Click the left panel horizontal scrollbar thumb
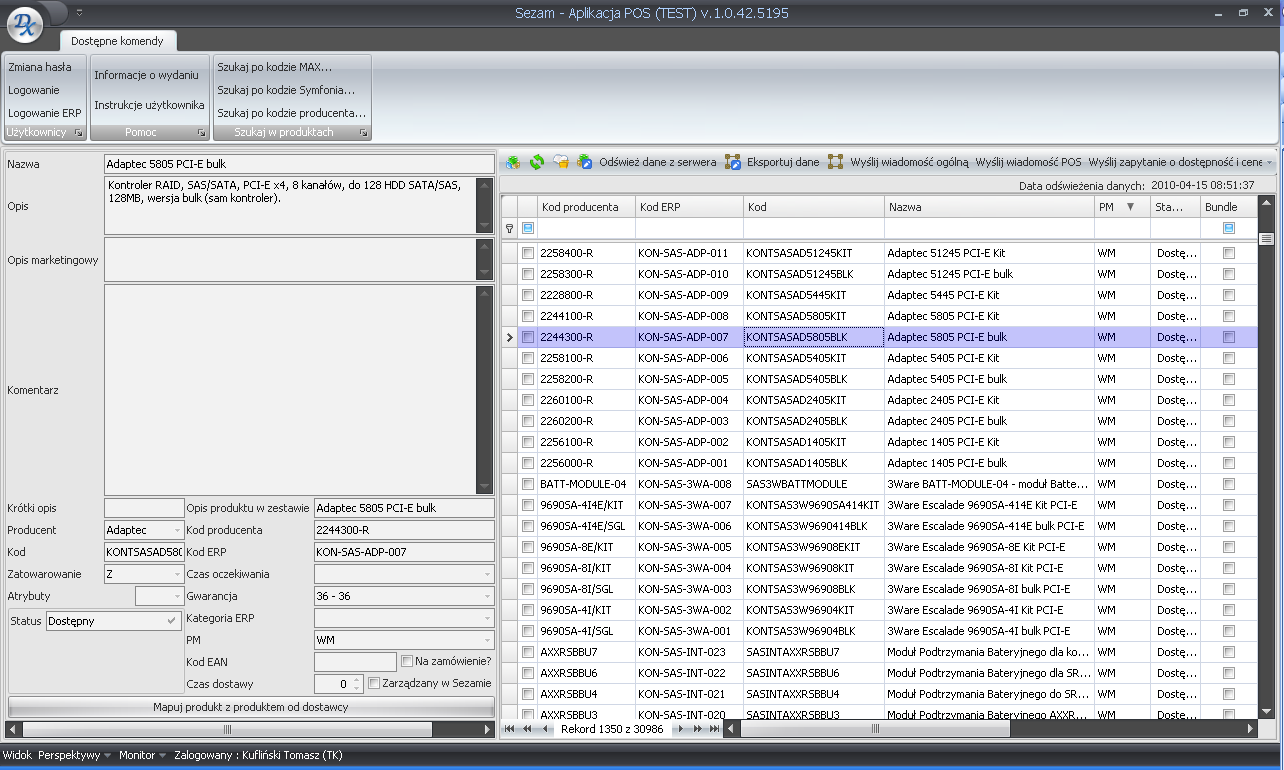This screenshot has width=1284, height=770. click(x=227, y=729)
